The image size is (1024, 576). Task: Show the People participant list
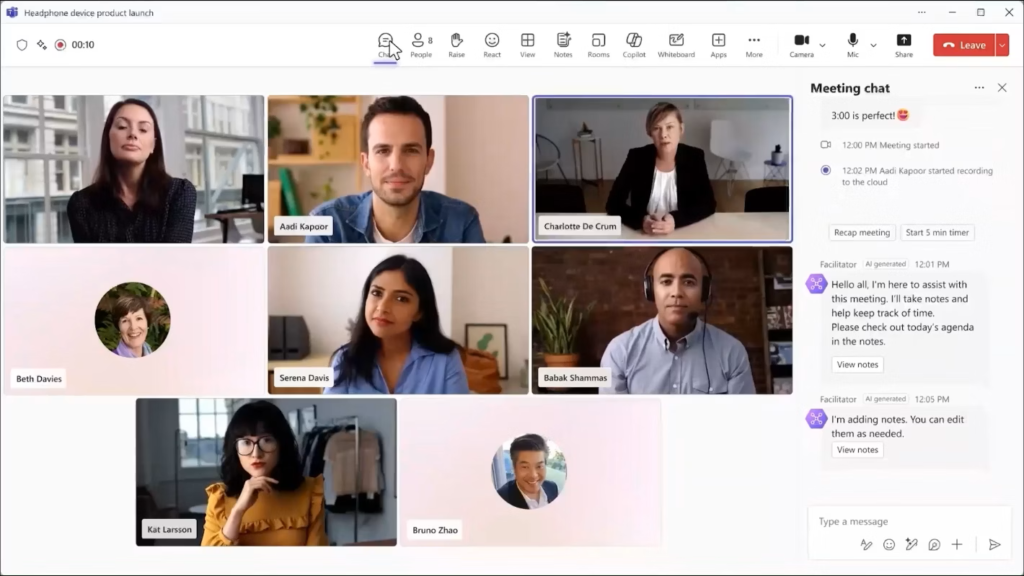coord(421,45)
